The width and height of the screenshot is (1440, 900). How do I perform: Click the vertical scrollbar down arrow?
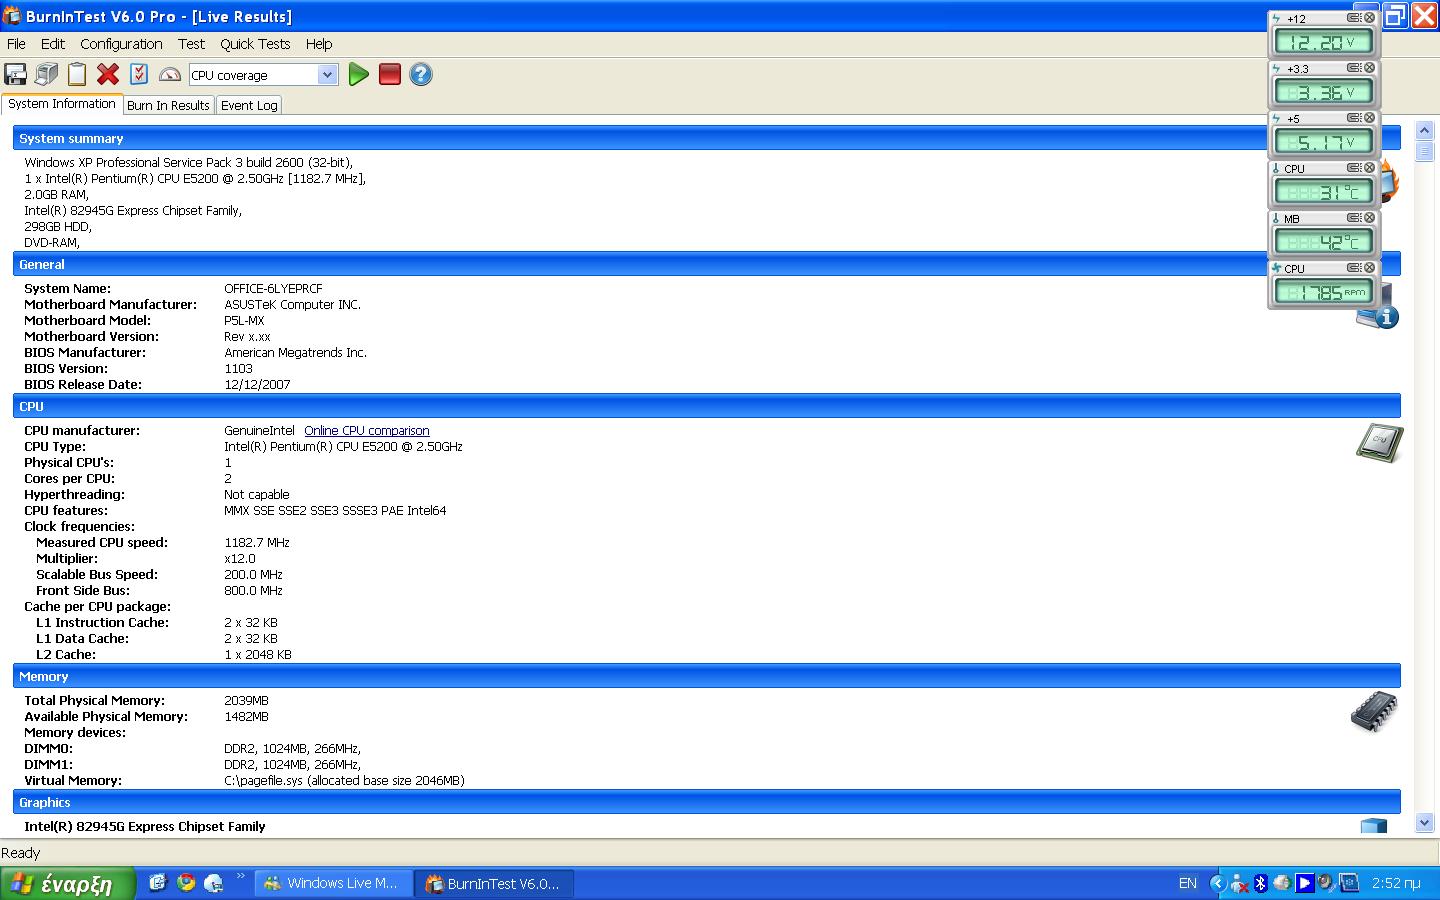(x=1425, y=823)
